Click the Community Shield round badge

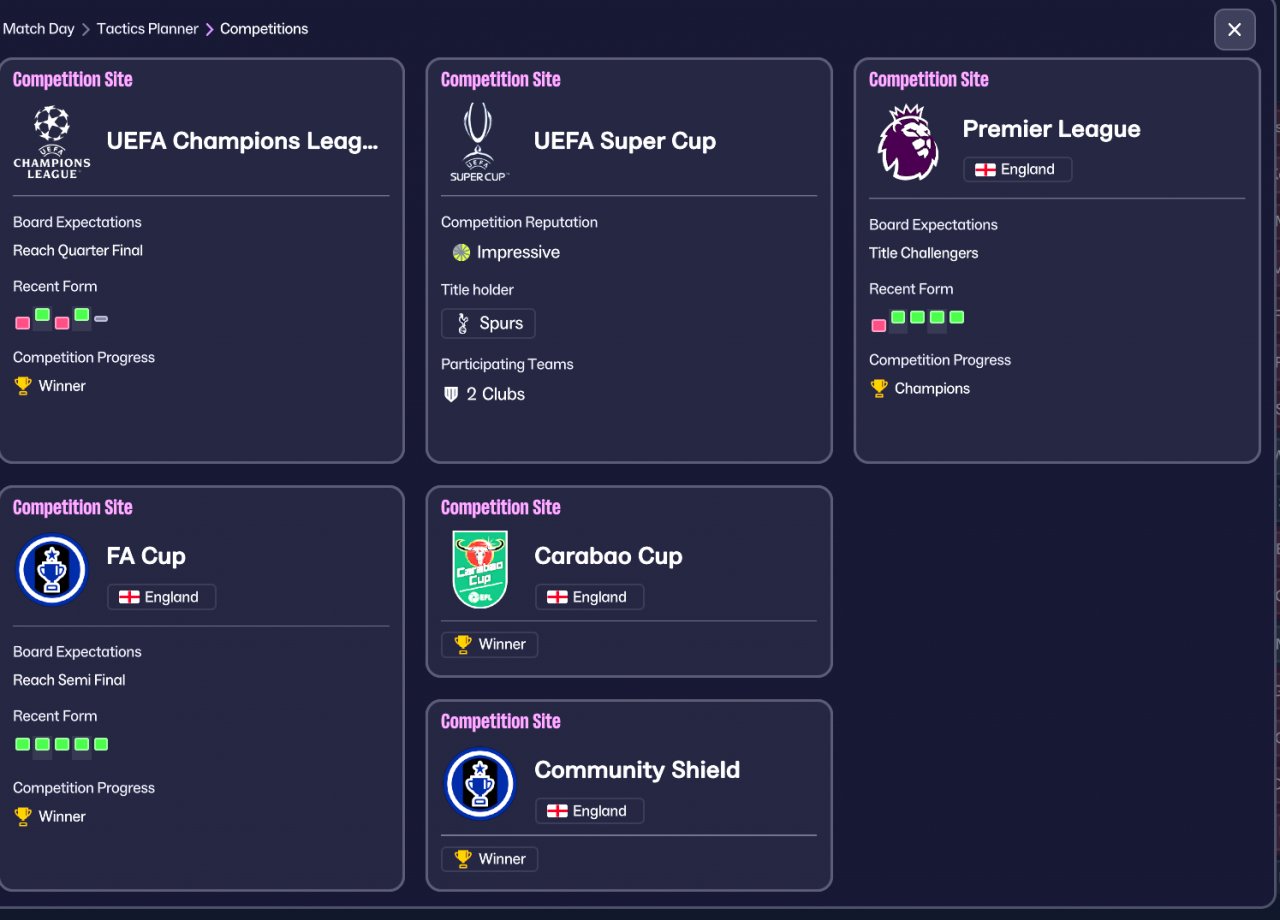(x=480, y=784)
